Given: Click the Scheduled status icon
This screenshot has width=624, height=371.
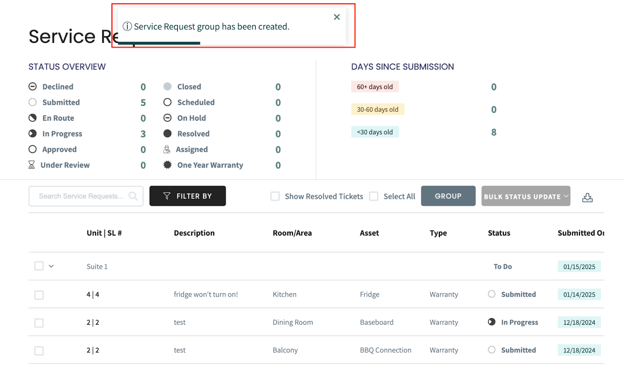Looking at the screenshot, I should coord(168,102).
